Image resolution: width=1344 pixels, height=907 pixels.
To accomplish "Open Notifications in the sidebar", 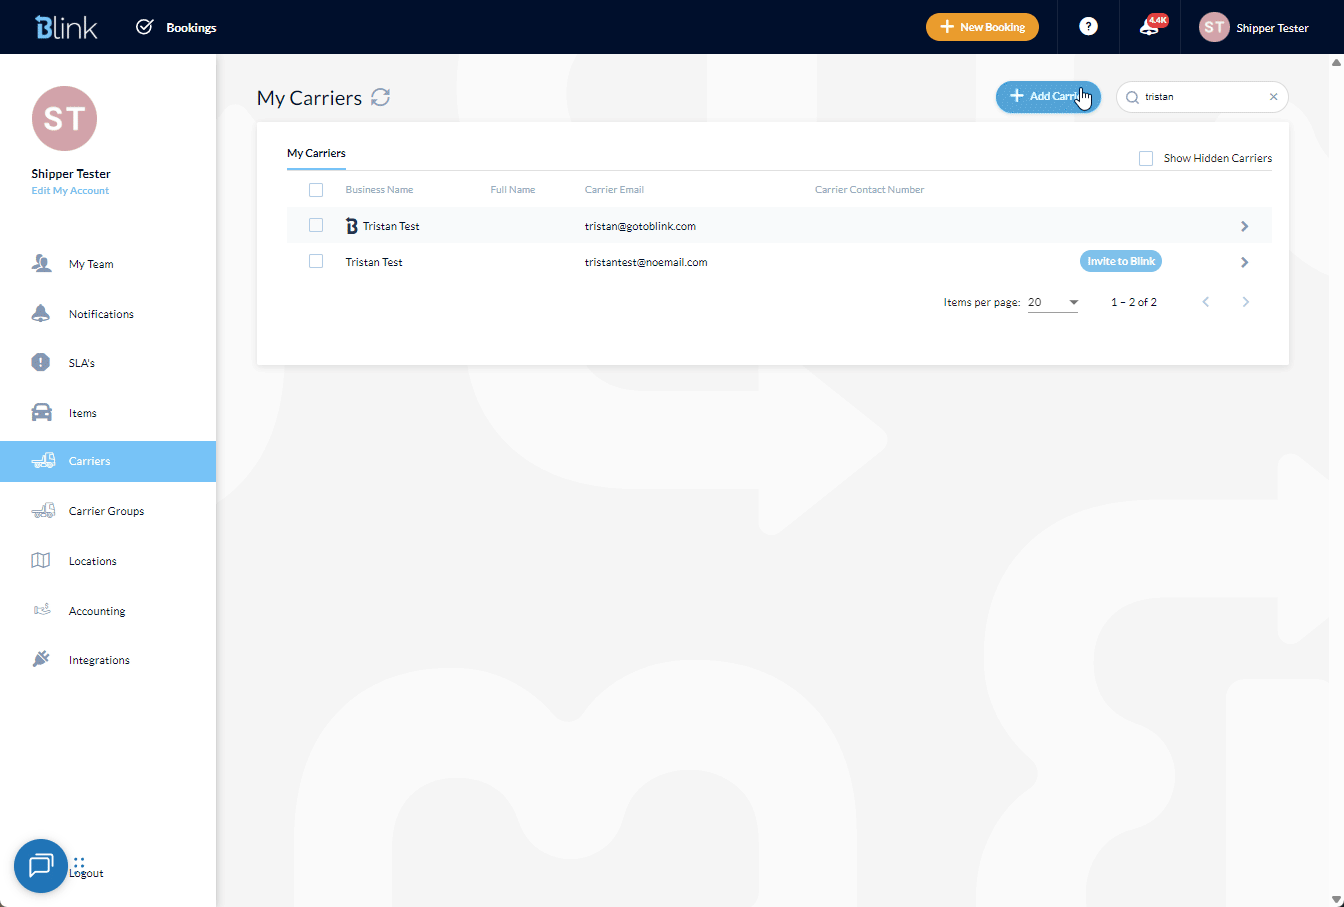I will pos(101,314).
